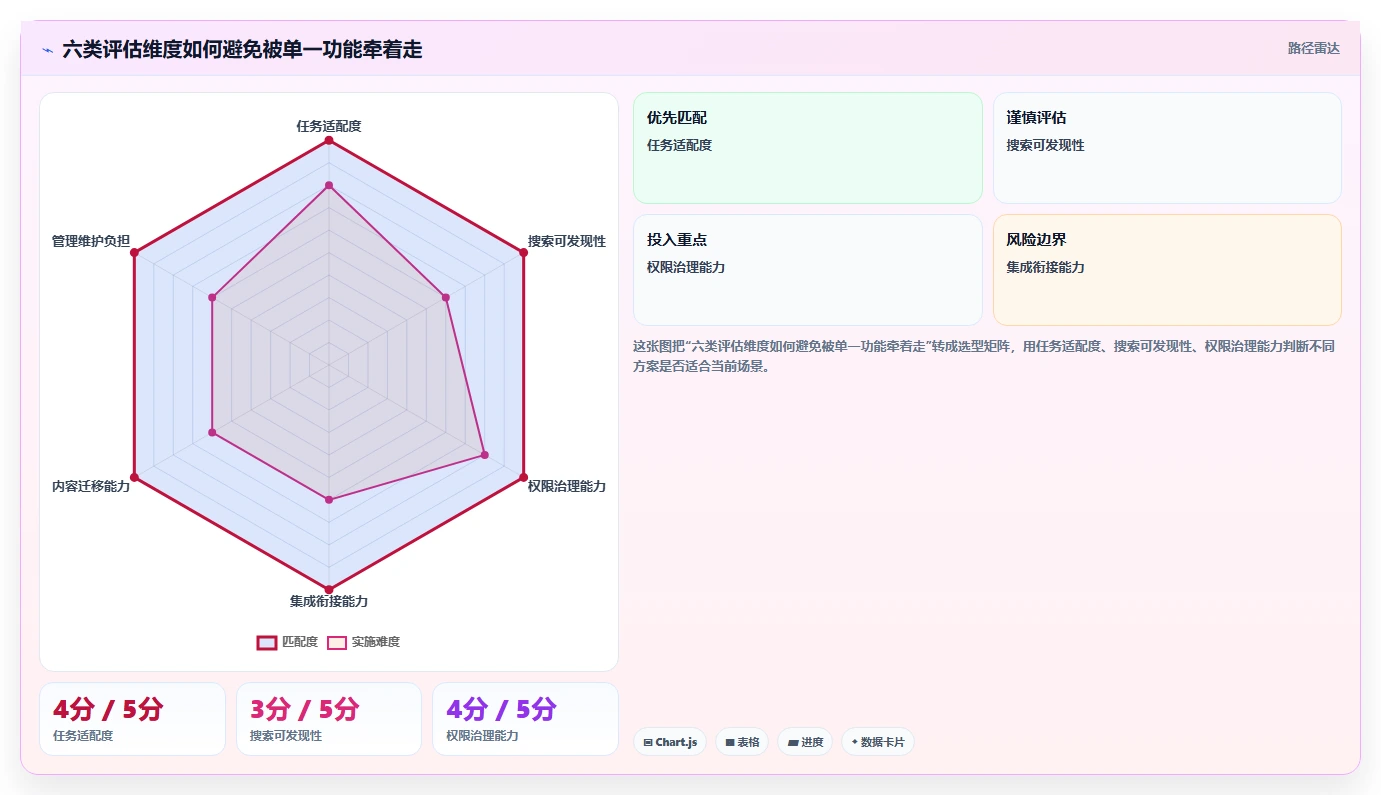Viewport: 1381px width, 795px height.
Task: Select the 3分 / 5分 搜索可发现性 score card
Action: (329, 719)
